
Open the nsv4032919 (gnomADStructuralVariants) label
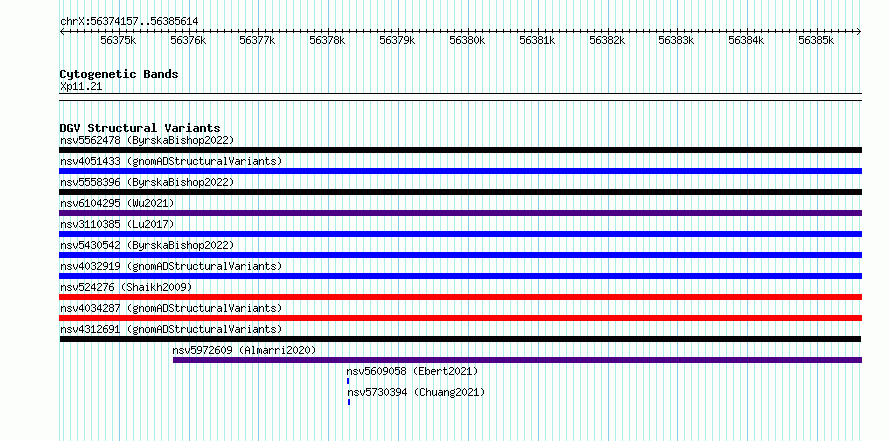[171, 266]
